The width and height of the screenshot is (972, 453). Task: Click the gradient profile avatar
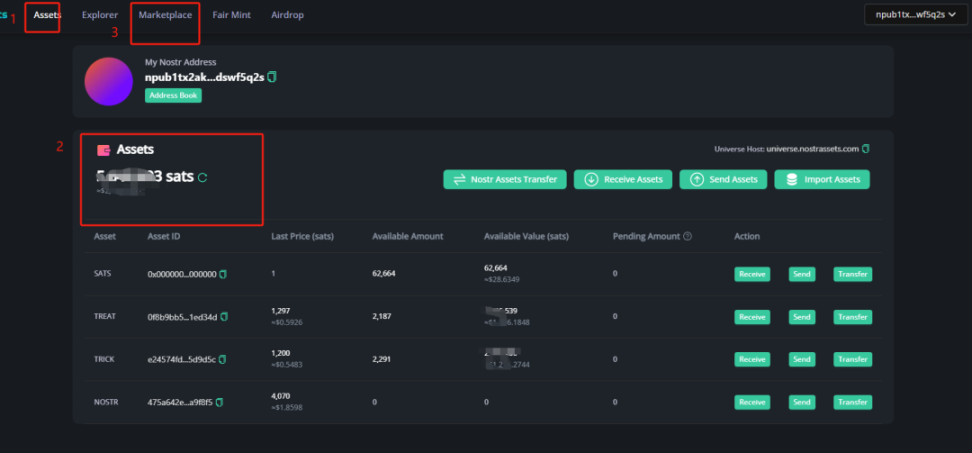(x=109, y=81)
